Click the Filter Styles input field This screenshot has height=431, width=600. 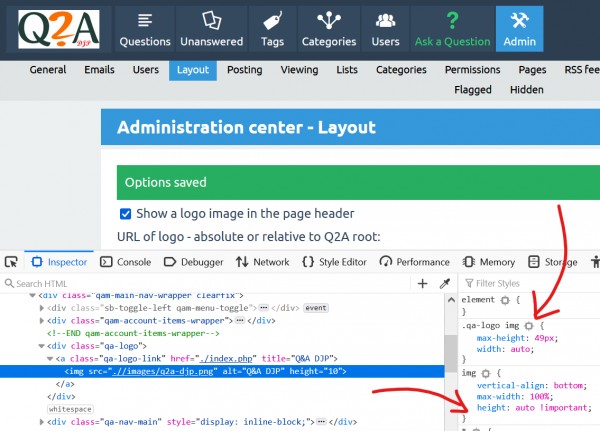(x=530, y=284)
